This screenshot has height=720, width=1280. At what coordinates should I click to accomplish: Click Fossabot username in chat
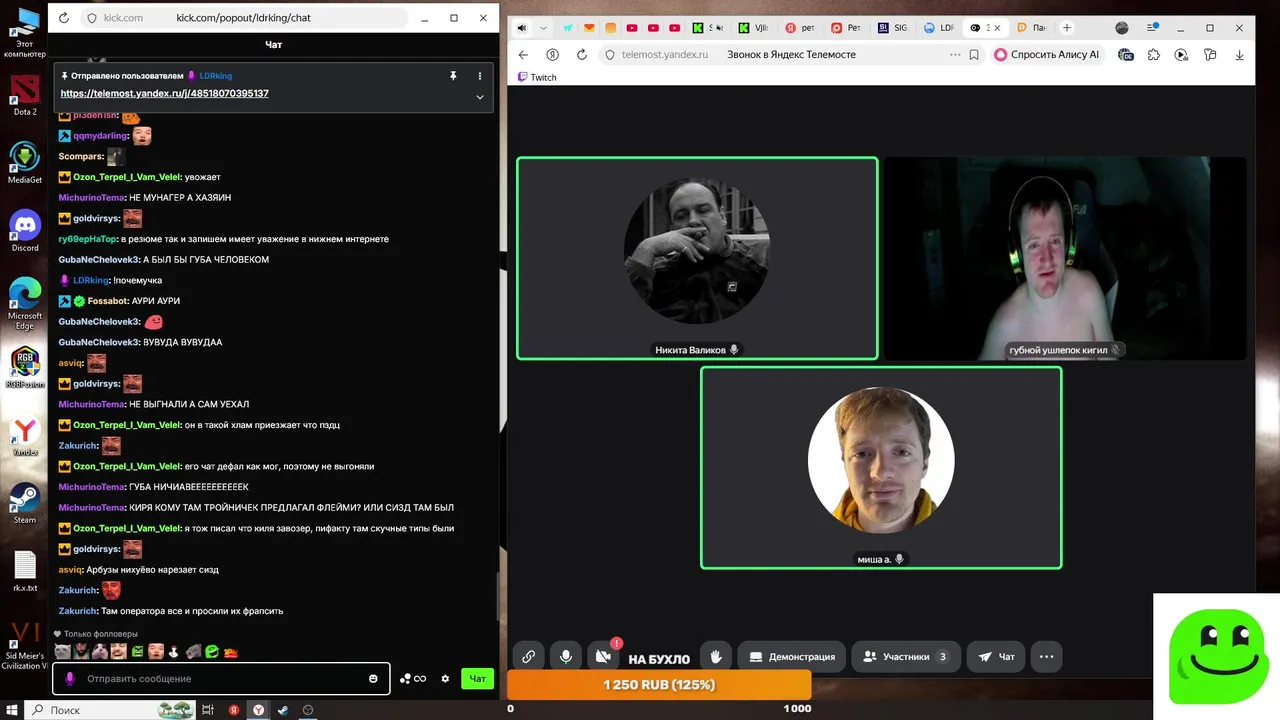(x=109, y=301)
